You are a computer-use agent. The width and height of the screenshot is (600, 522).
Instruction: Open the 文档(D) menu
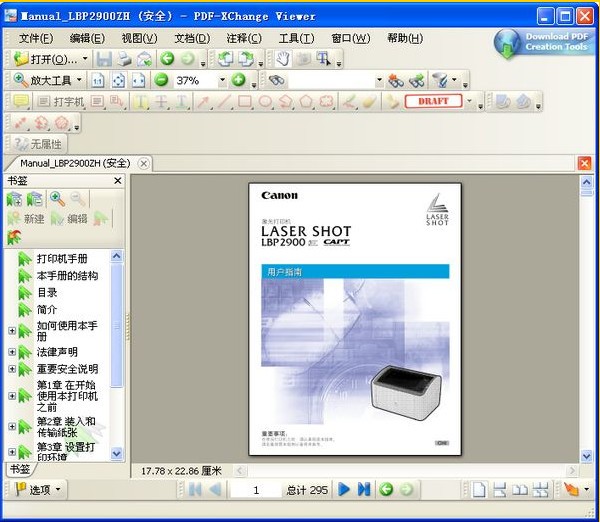192,38
